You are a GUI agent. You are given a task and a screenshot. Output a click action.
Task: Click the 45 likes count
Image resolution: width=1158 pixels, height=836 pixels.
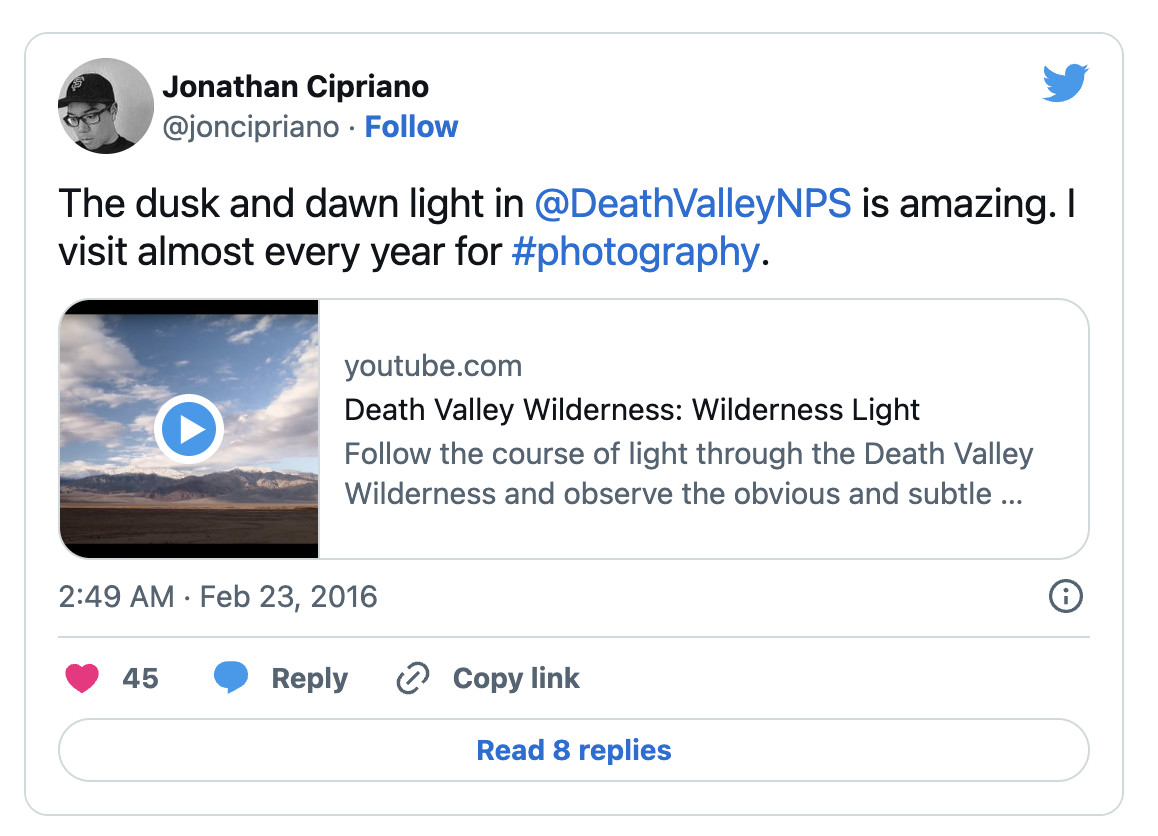(x=140, y=679)
